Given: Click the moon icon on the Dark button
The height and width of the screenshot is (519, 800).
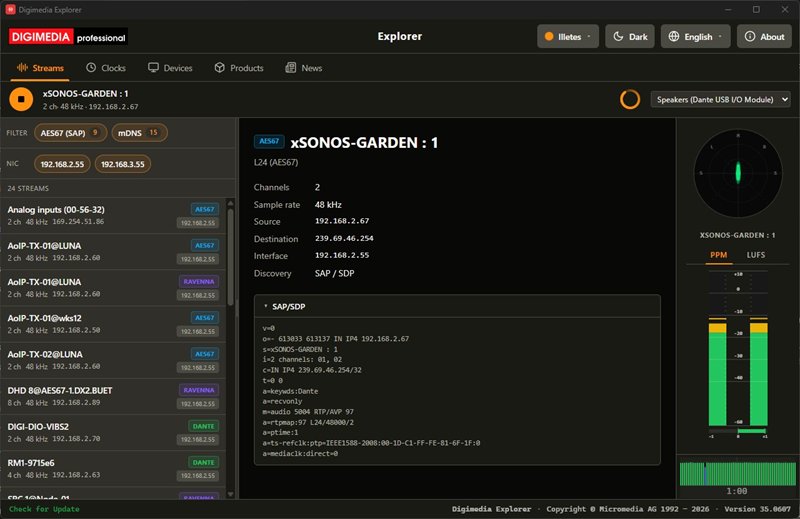Looking at the screenshot, I should [x=618, y=36].
